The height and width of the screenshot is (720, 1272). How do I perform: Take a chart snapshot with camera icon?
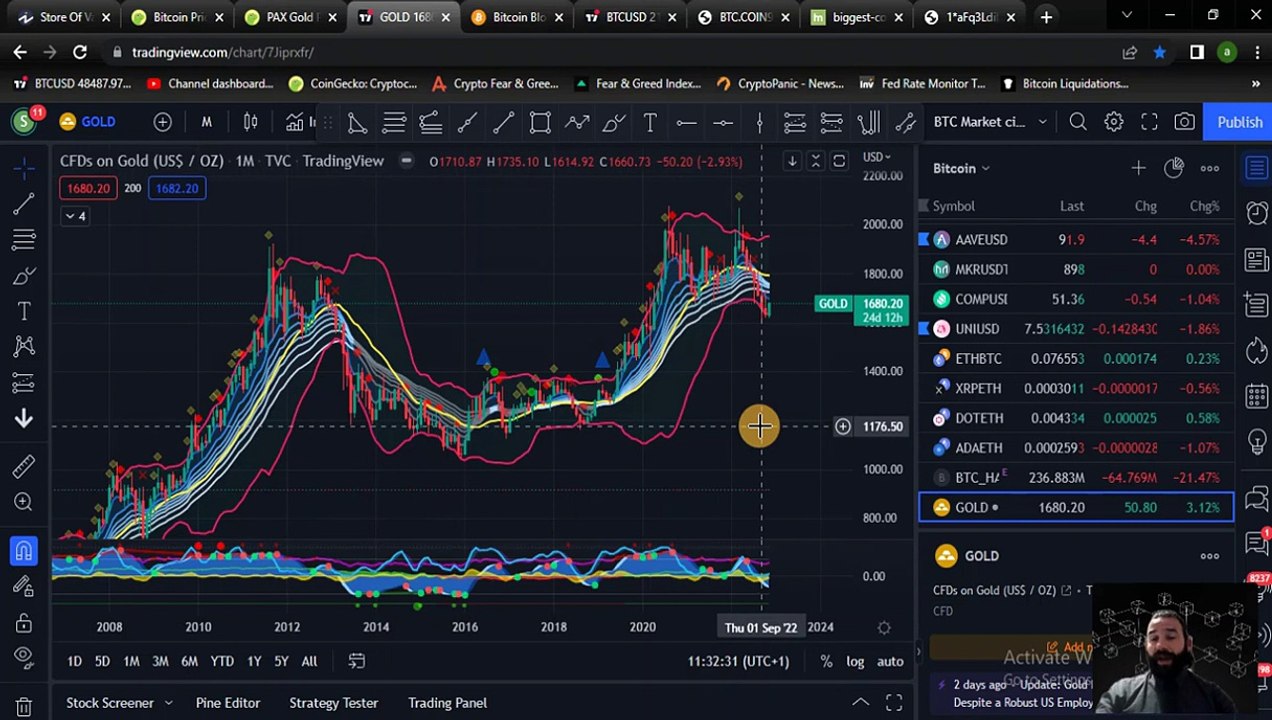(x=1184, y=122)
